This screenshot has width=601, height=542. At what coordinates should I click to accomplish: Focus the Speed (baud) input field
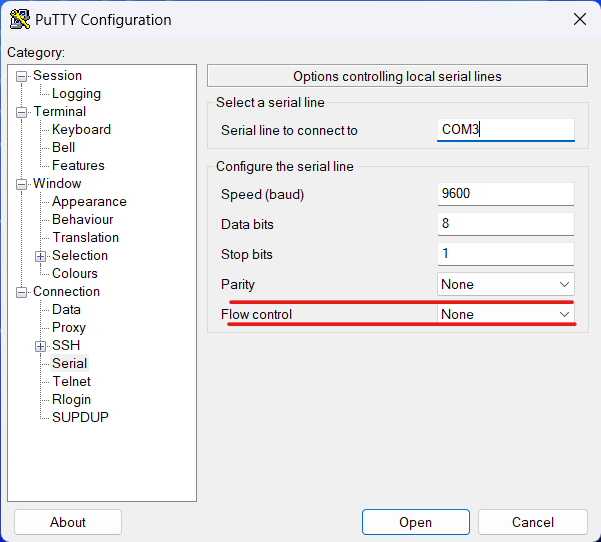pyautogui.click(x=506, y=194)
